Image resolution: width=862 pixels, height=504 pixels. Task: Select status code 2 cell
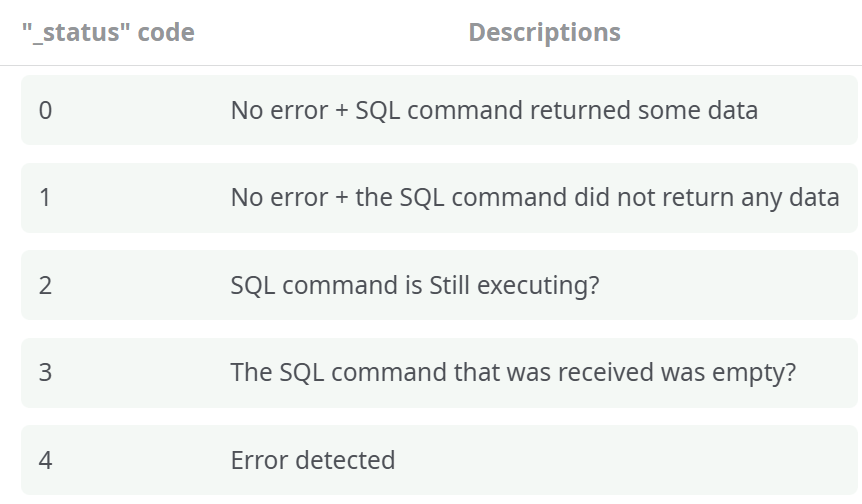tap(45, 285)
